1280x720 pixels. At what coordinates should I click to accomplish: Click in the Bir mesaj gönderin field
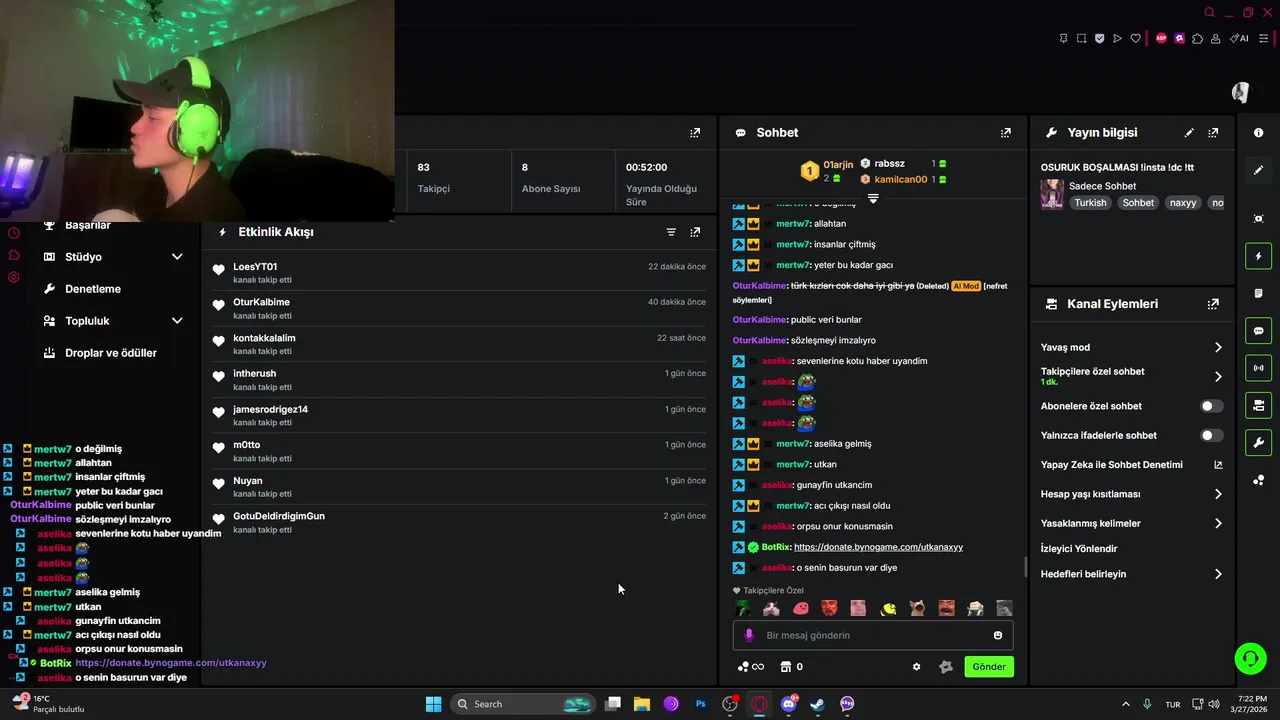click(873, 635)
